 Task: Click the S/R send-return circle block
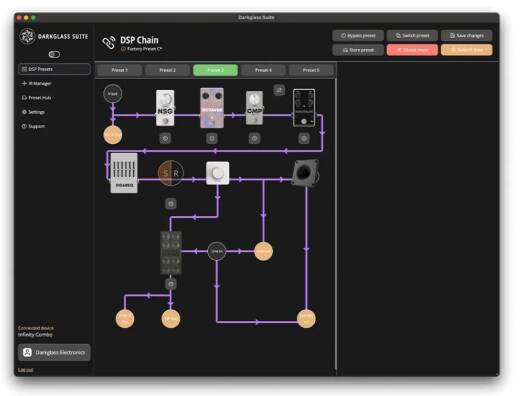tap(171, 173)
